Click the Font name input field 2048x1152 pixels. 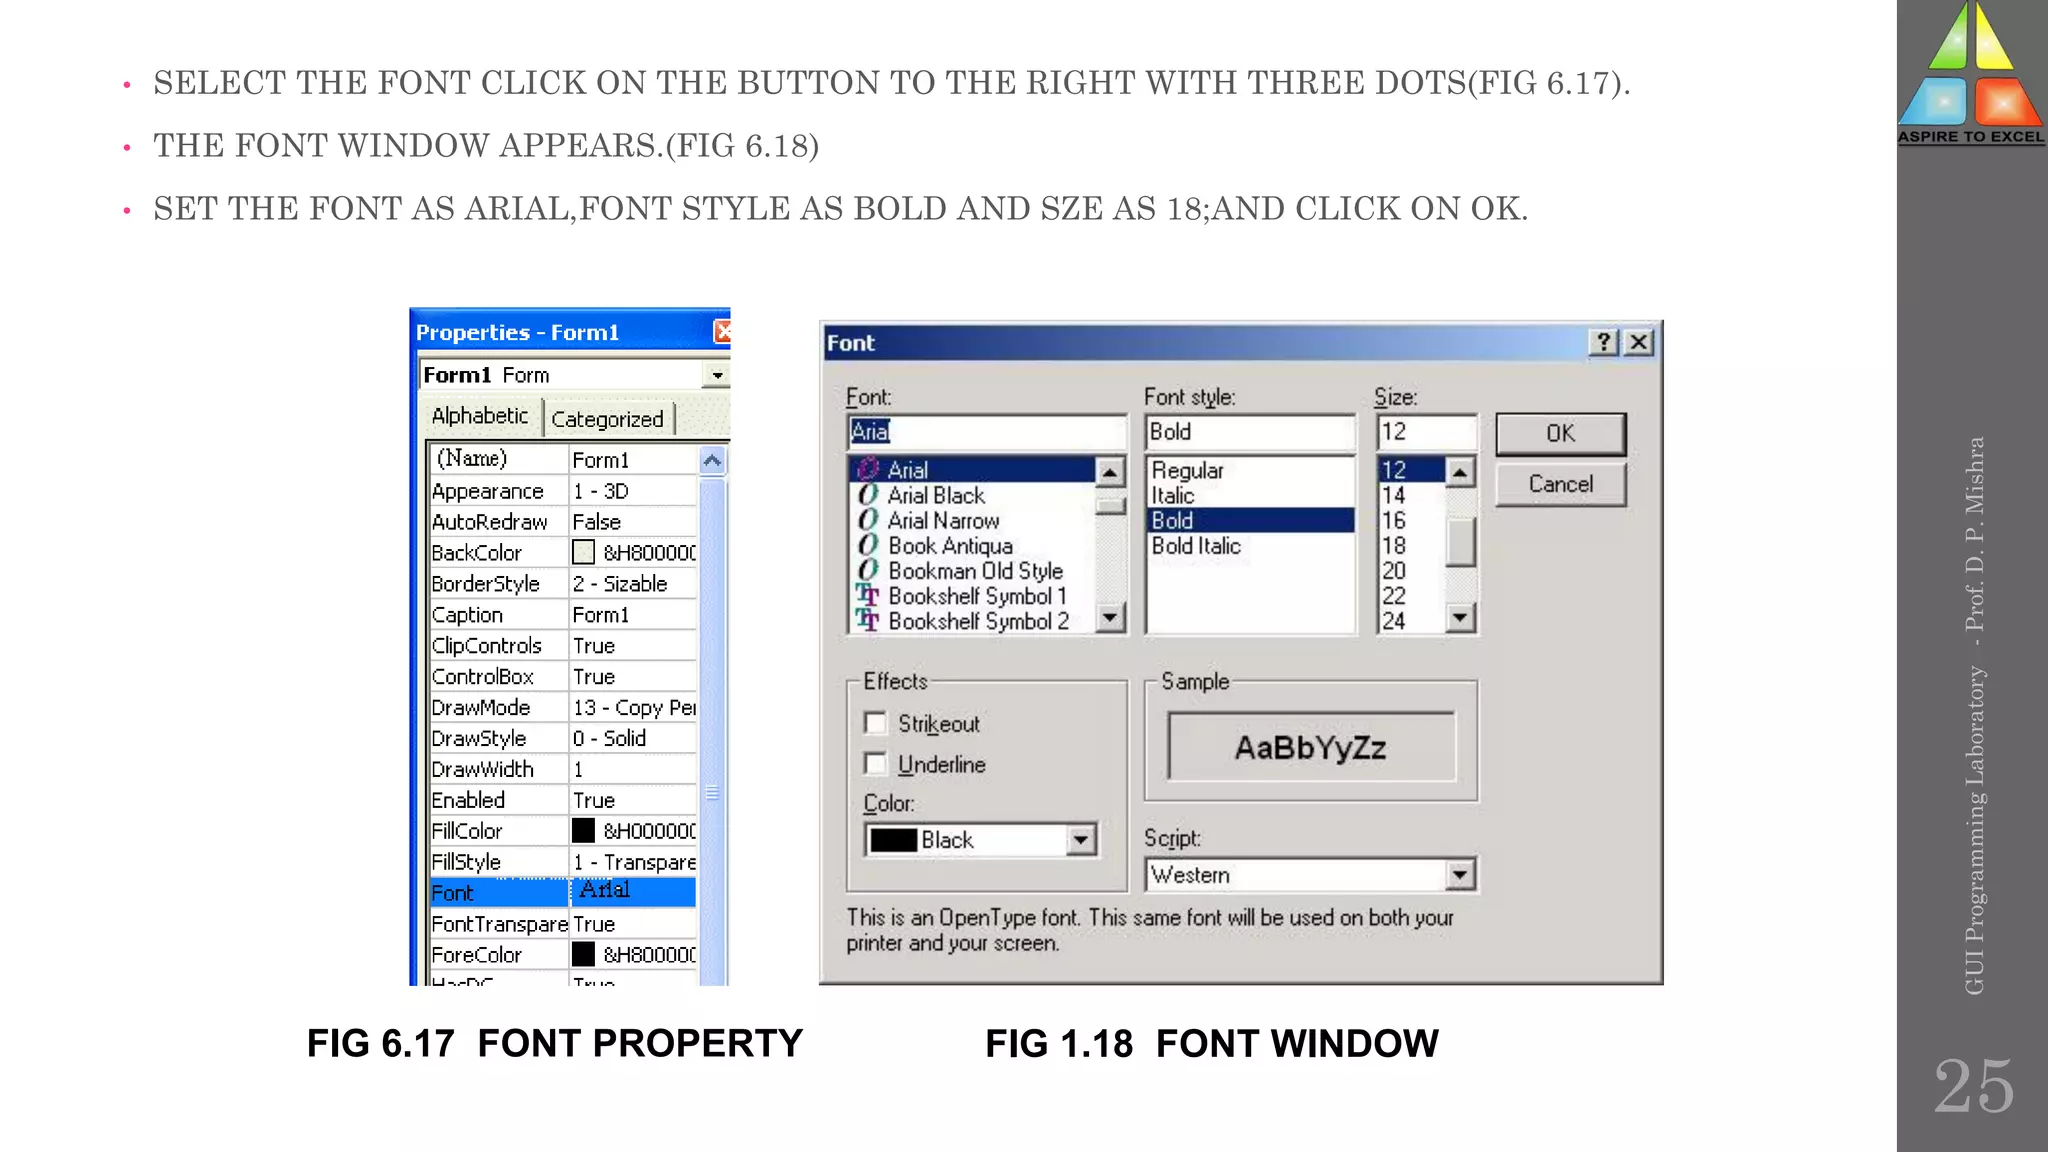tap(986, 432)
